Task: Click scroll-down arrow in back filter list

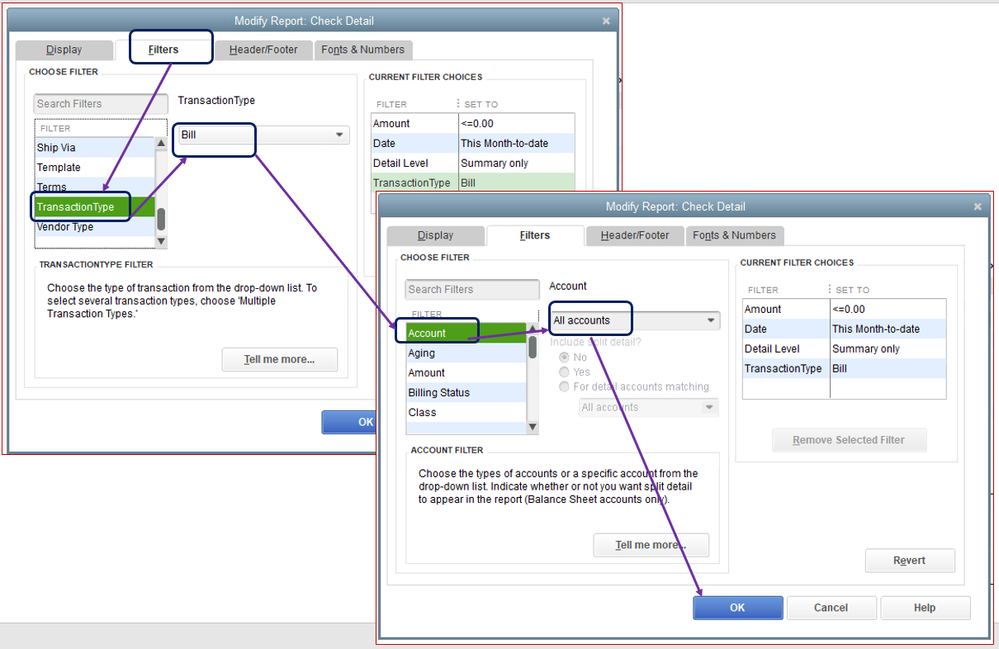Action: (x=161, y=241)
